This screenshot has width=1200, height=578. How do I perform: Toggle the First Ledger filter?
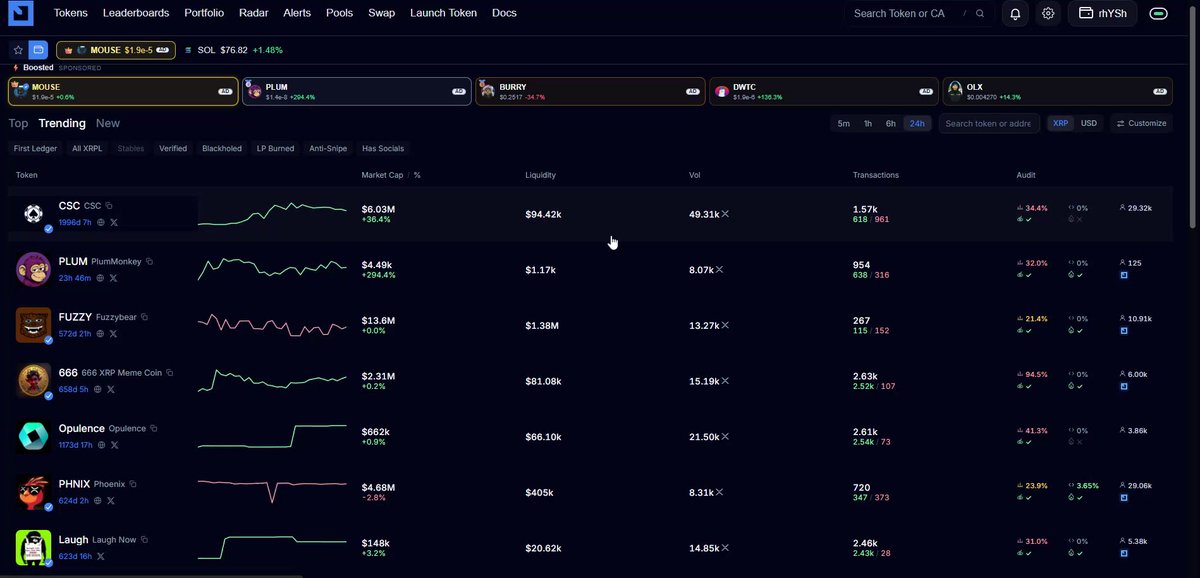click(36, 149)
